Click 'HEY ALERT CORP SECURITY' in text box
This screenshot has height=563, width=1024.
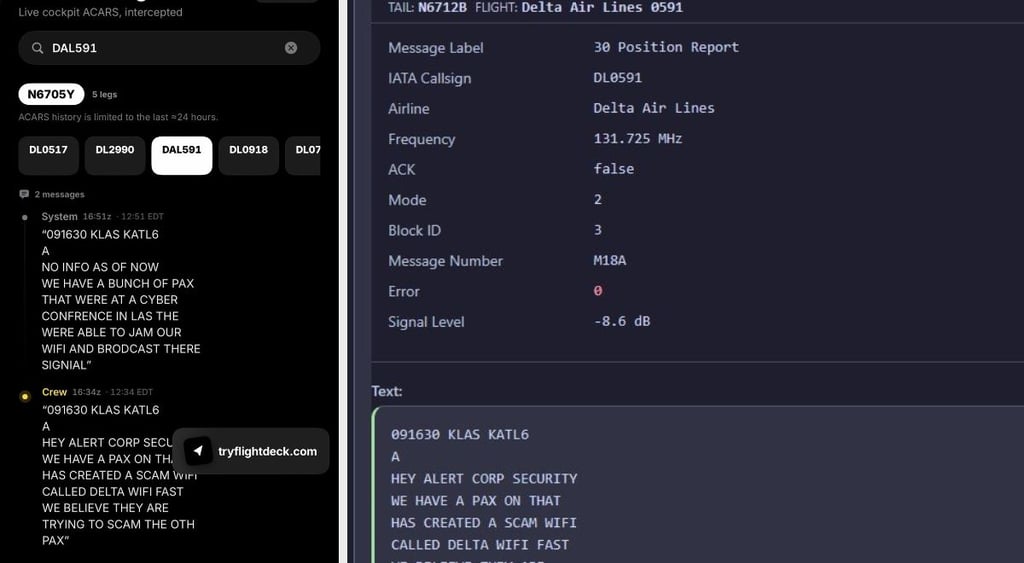484,479
